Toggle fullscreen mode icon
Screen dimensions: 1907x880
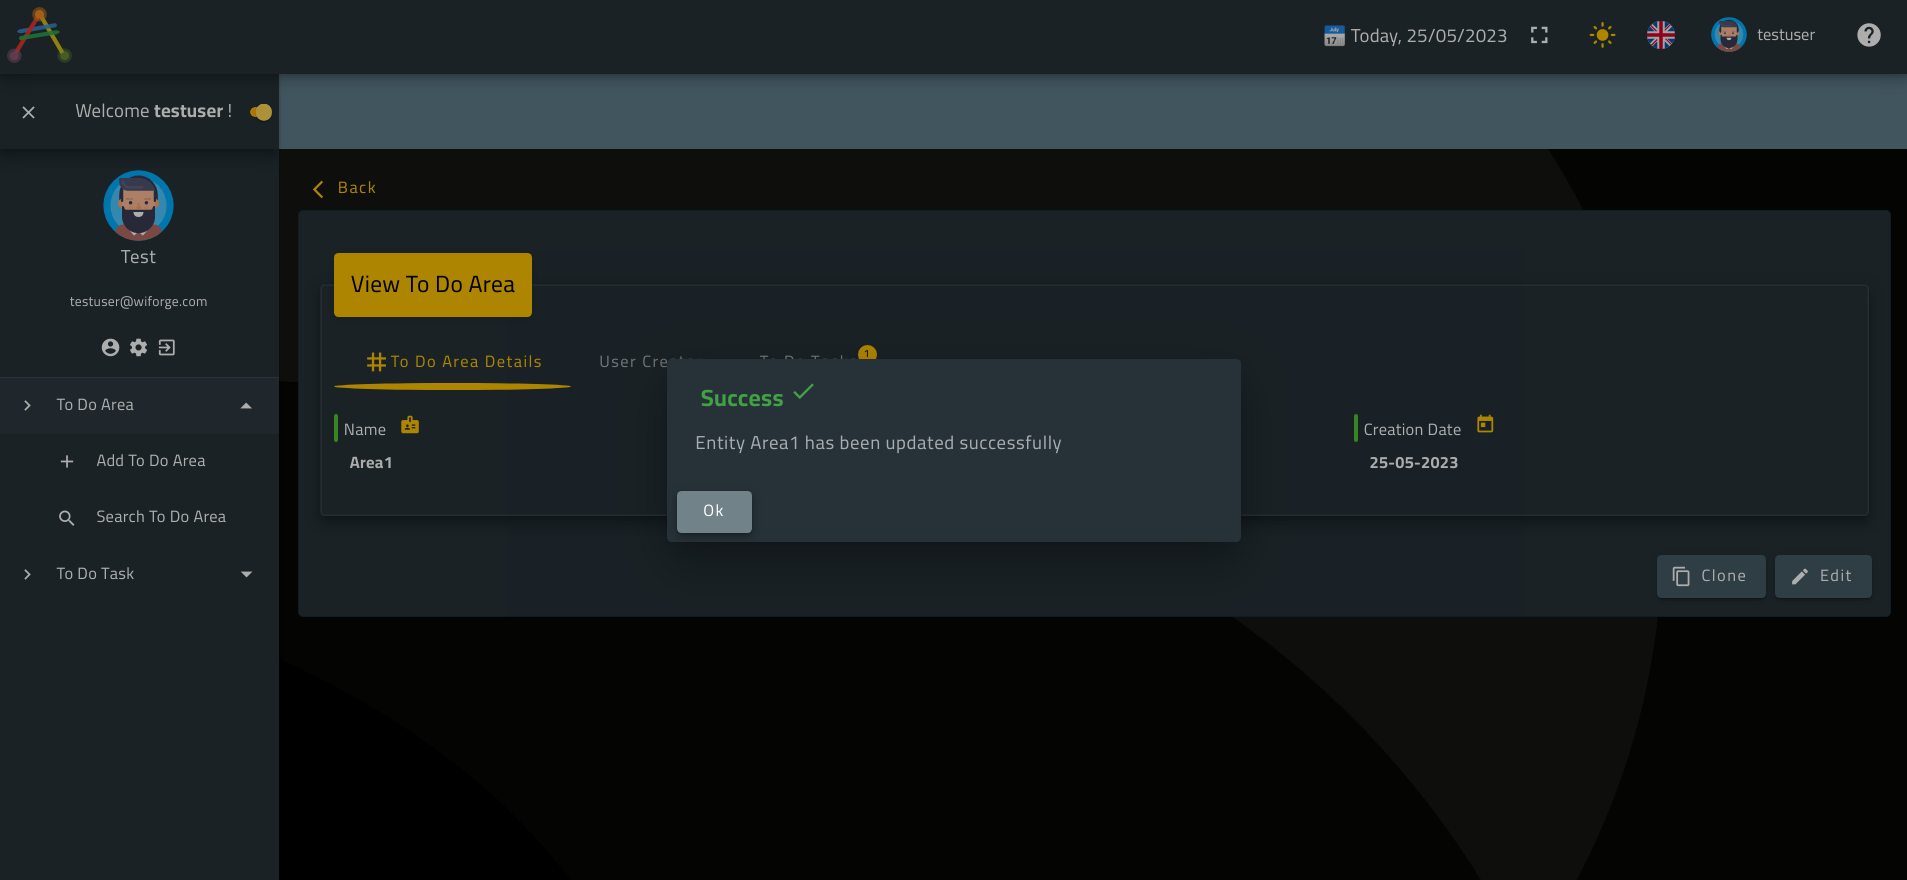pyautogui.click(x=1539, y=35)
